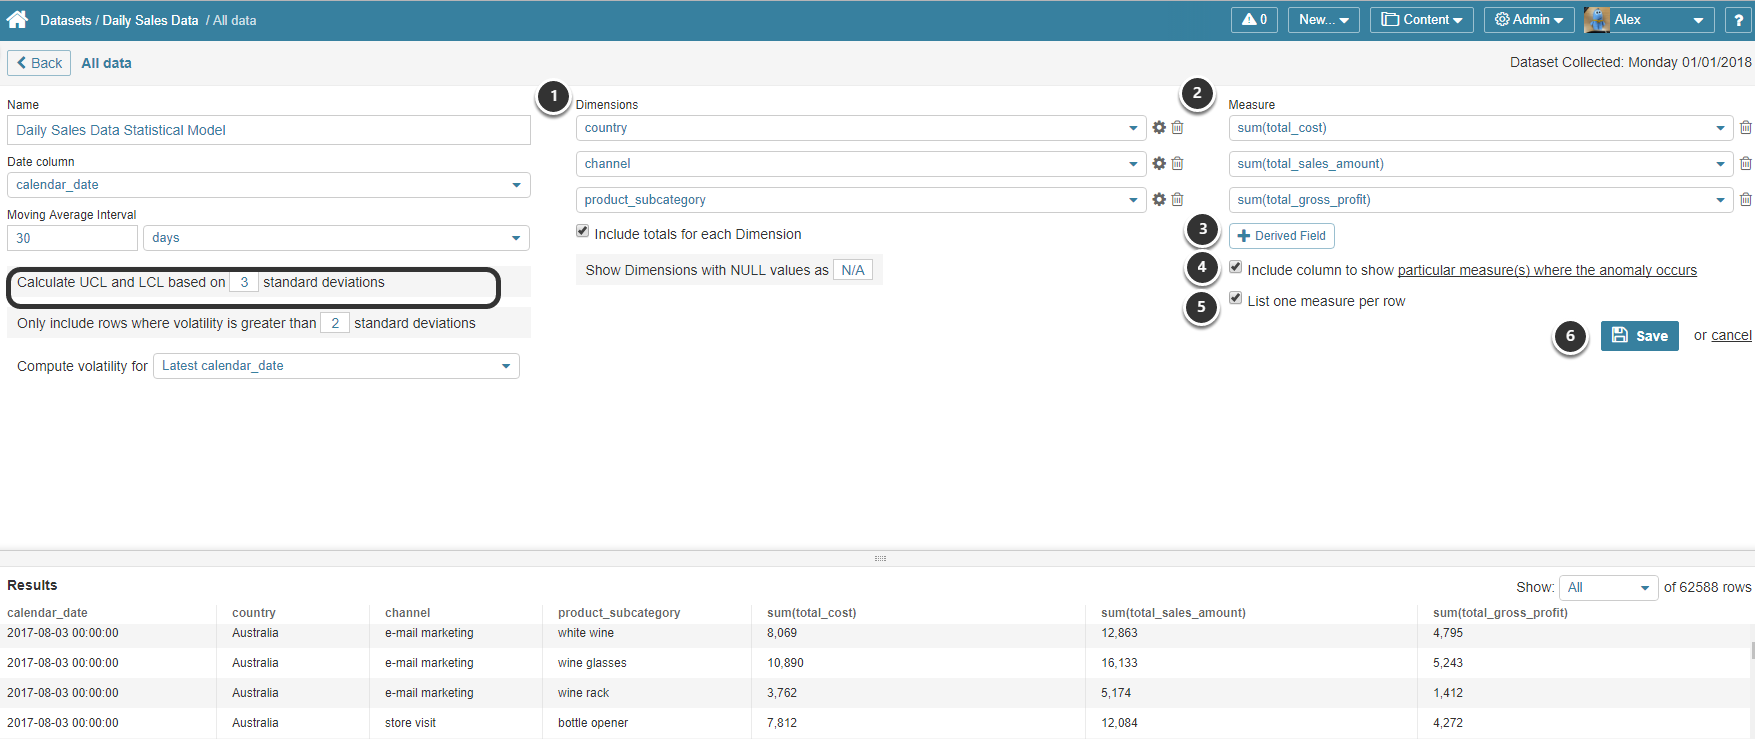Open gear settings for product_subcategory dimension
Viewport: 1755px width, 739px height.
[x=1159, y=200]
